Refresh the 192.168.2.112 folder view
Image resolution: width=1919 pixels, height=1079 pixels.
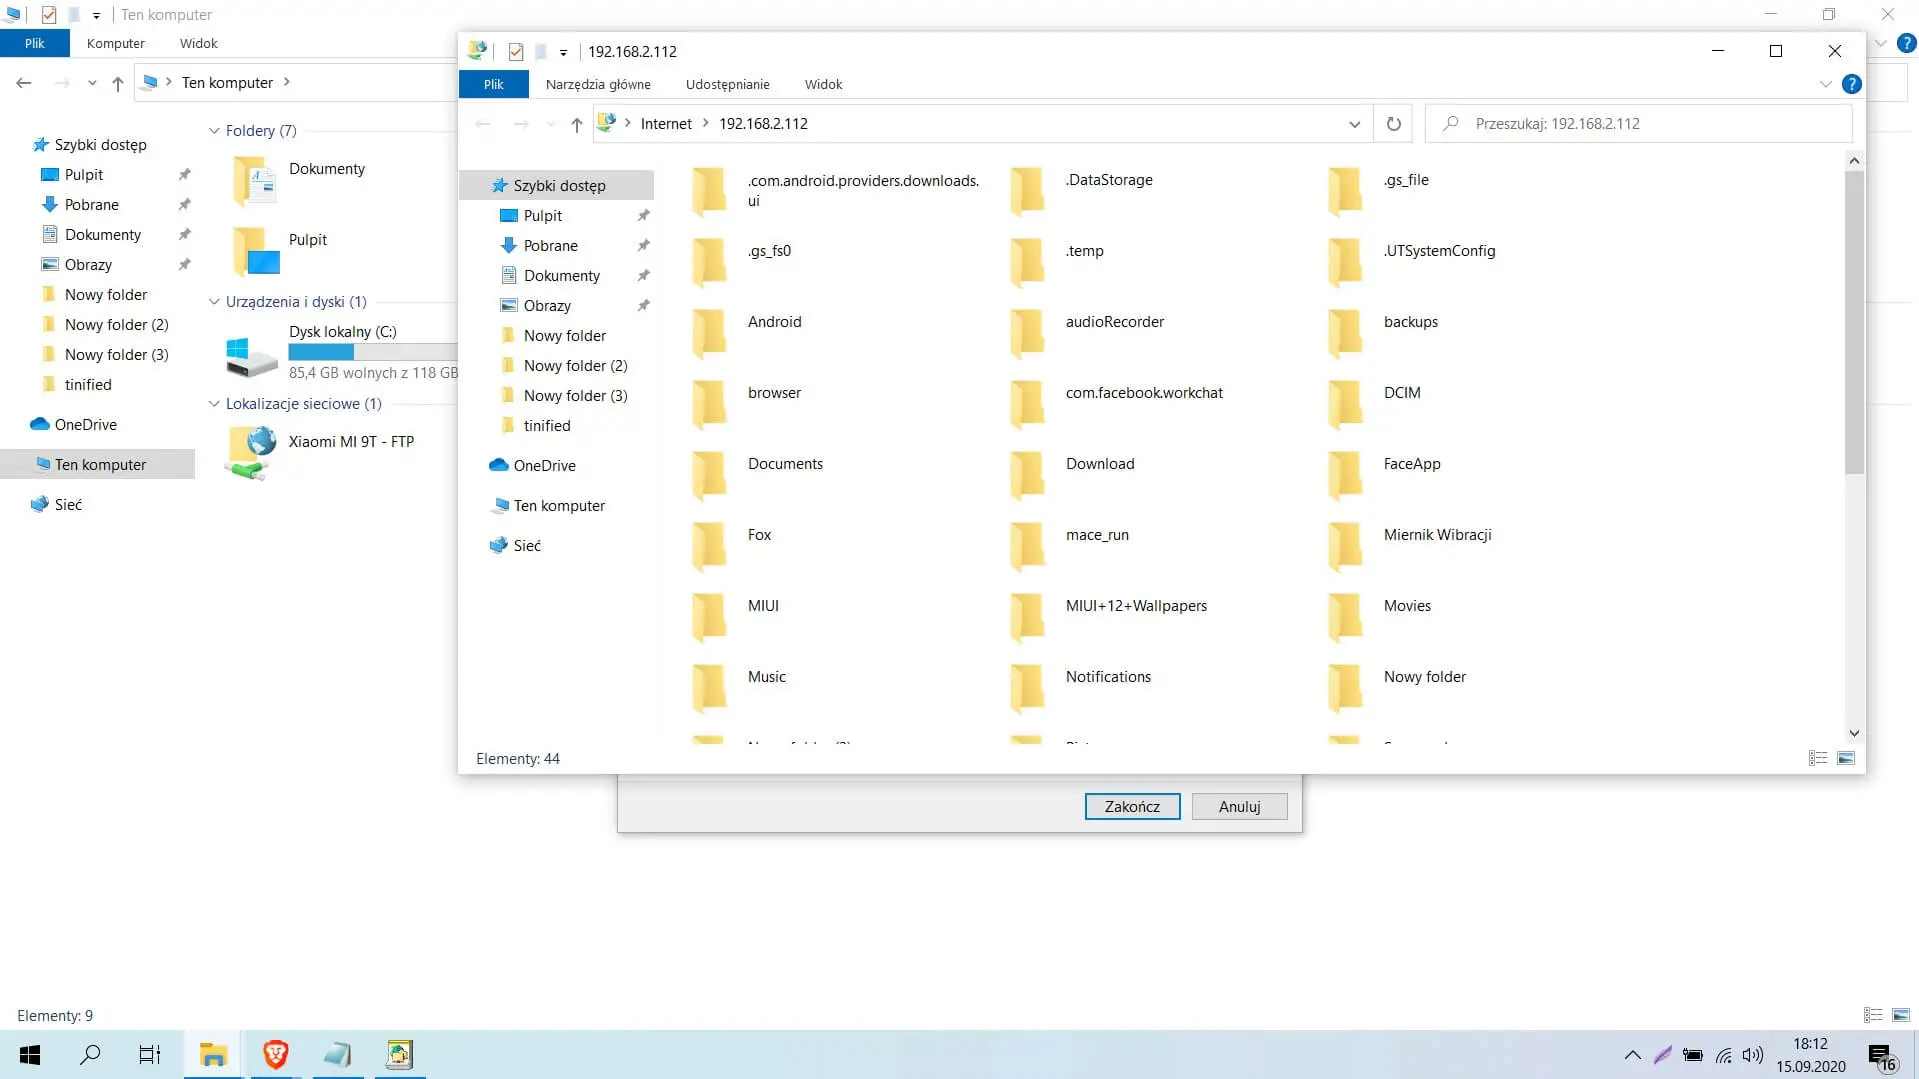[x=1394, y=123]
